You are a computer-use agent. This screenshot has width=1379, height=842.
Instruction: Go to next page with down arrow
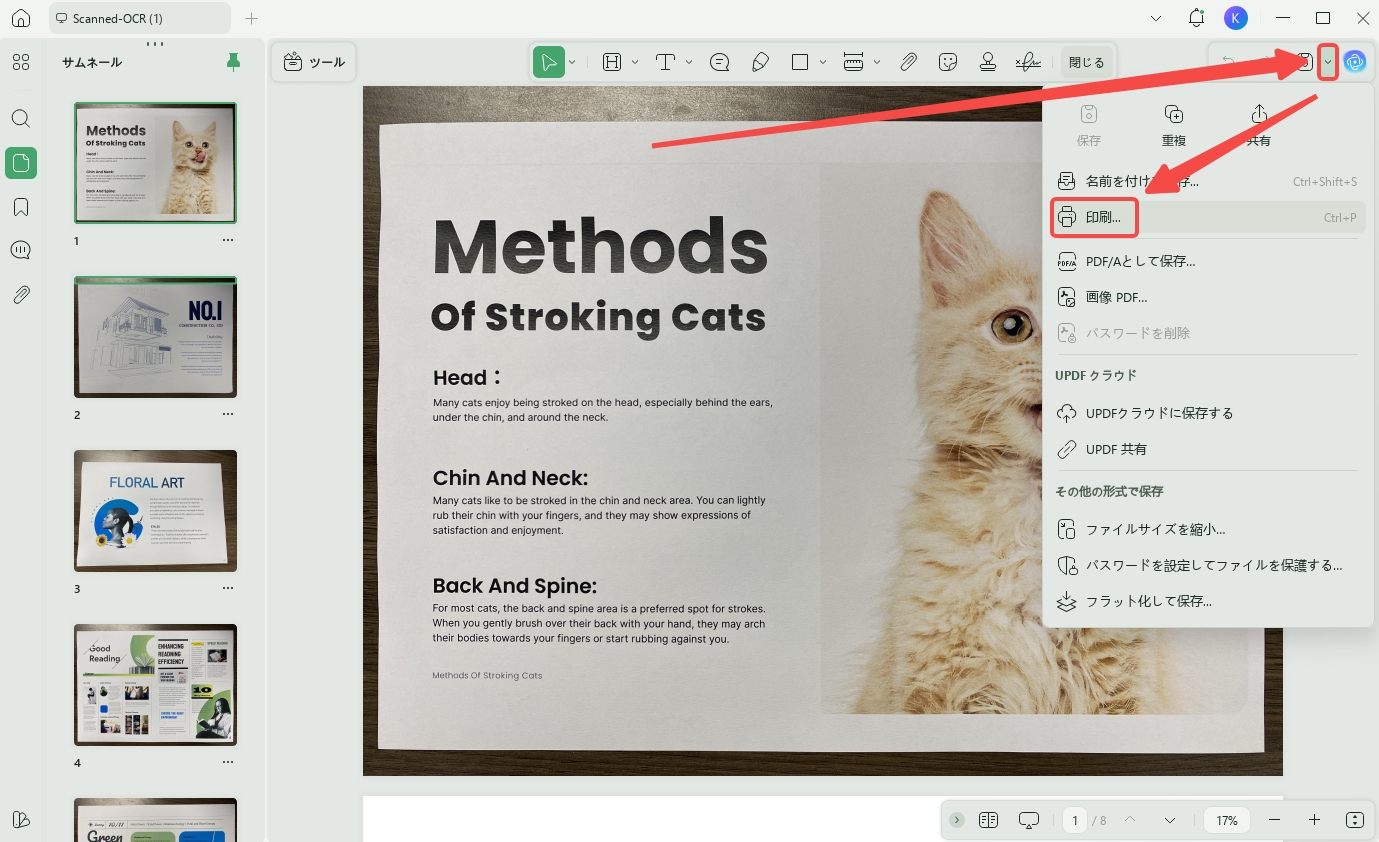click(x=1170, y=820)
